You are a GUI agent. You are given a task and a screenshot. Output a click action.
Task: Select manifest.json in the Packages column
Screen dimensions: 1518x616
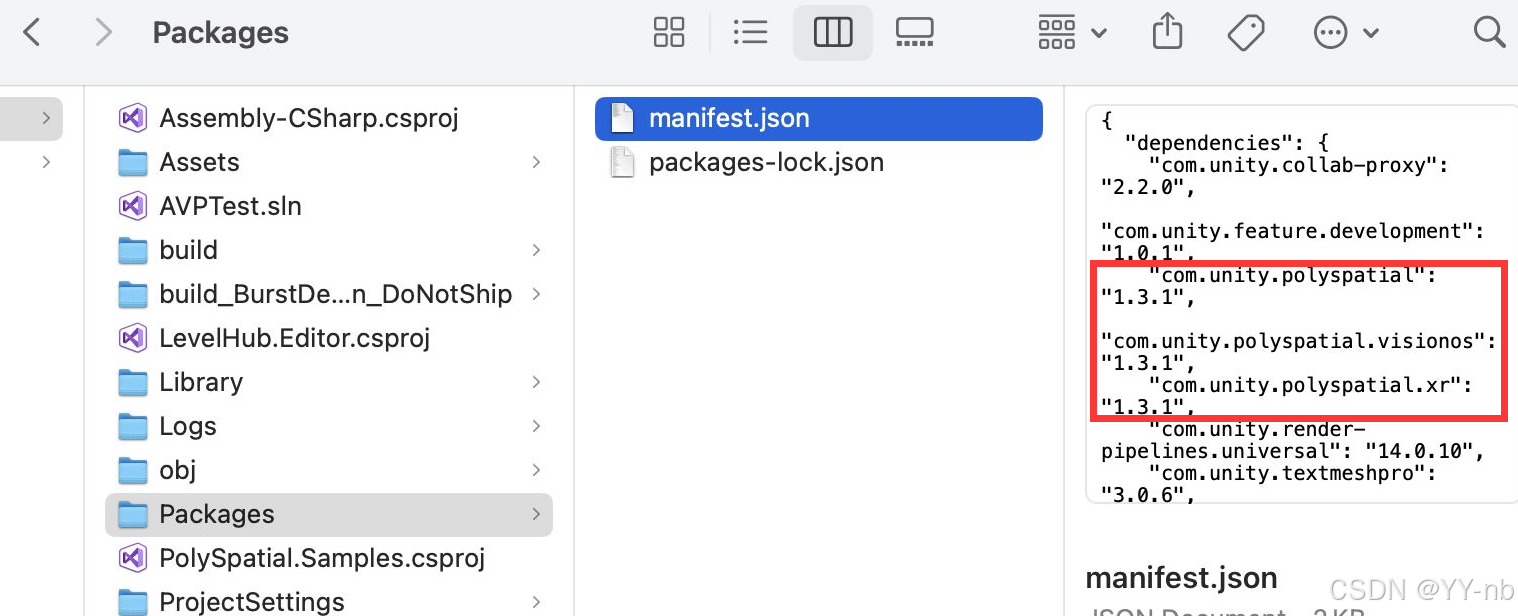point(819,118)
